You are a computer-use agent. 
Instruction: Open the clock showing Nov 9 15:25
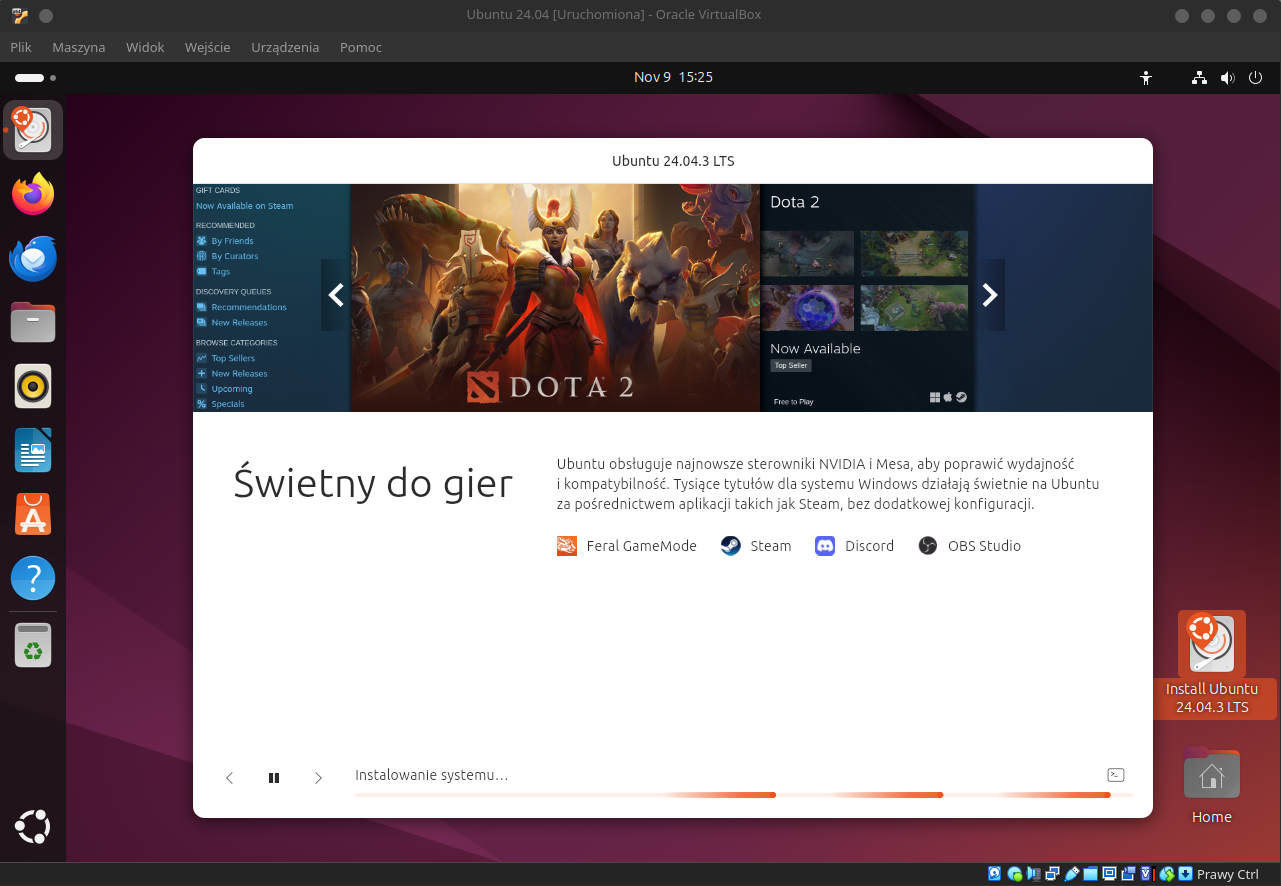tap(673, 77)
